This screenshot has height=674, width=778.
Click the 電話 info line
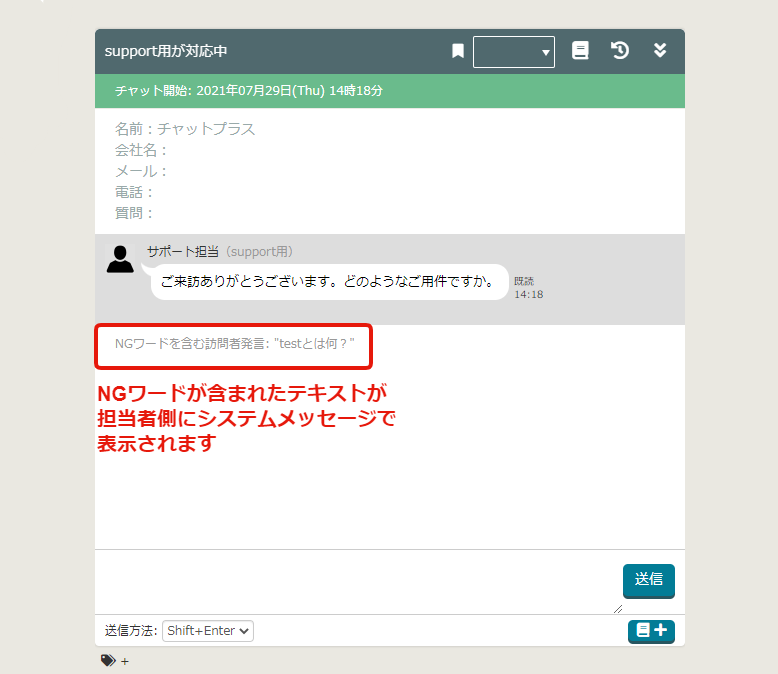click(x=133, y=192)
